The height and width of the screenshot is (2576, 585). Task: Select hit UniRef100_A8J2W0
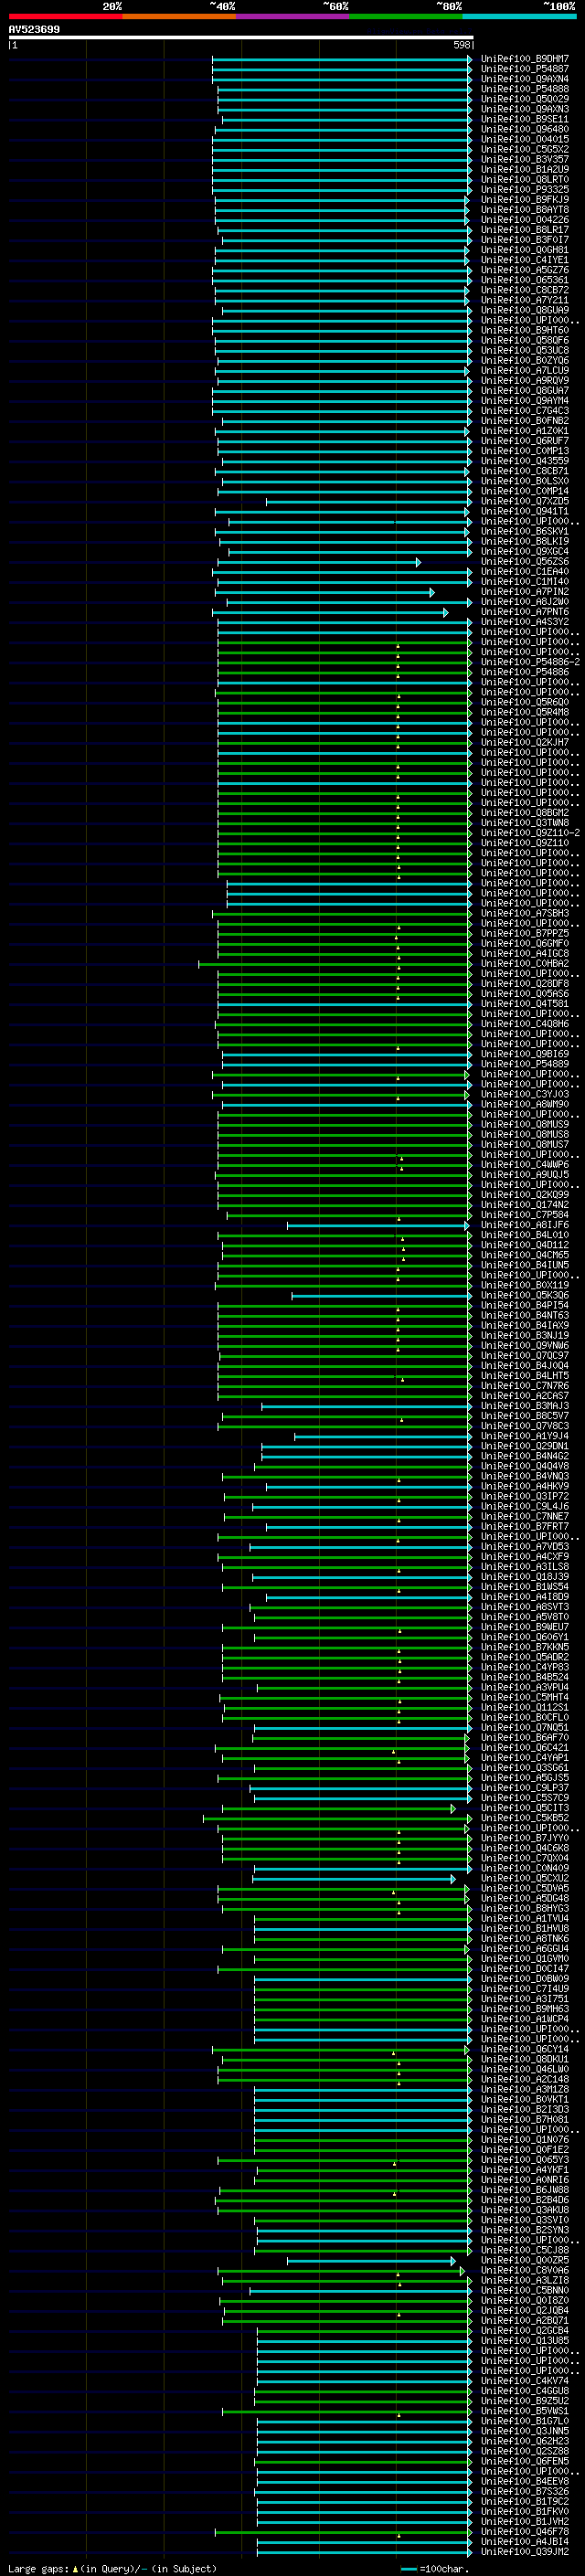point(525,601)
